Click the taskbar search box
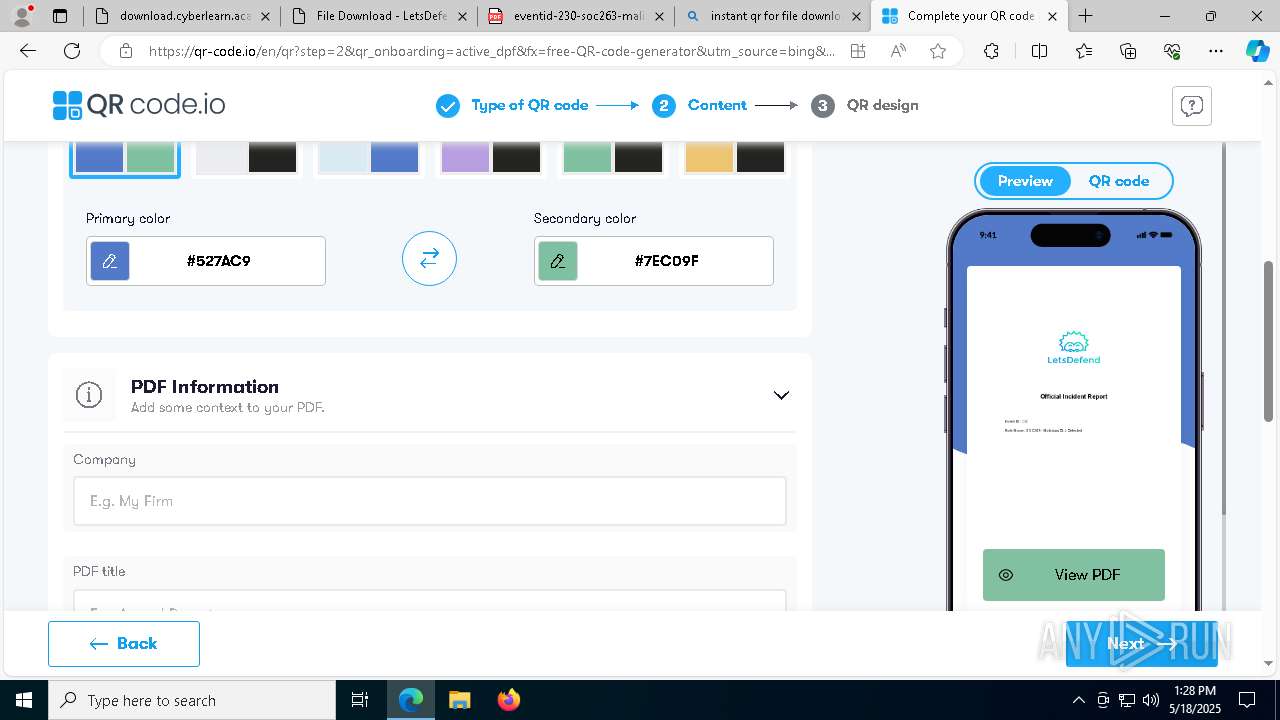Screen dimensions: 1280x720 tap(192, 700)
